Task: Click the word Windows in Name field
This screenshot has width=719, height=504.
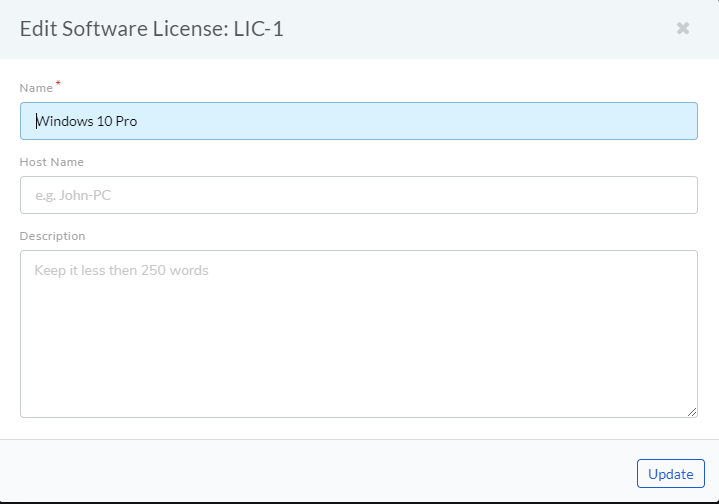Action: pyautogui.click(x=65, y=121)
